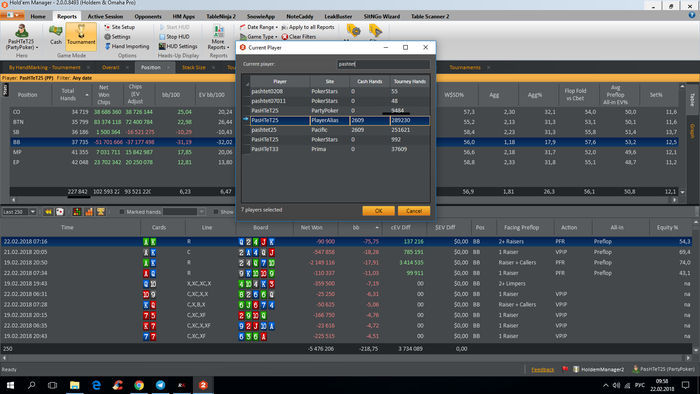Open the HM Apps ribbon tab
Image resolution: width=700 pixels, height=394 pixels.
coord(183,16)
